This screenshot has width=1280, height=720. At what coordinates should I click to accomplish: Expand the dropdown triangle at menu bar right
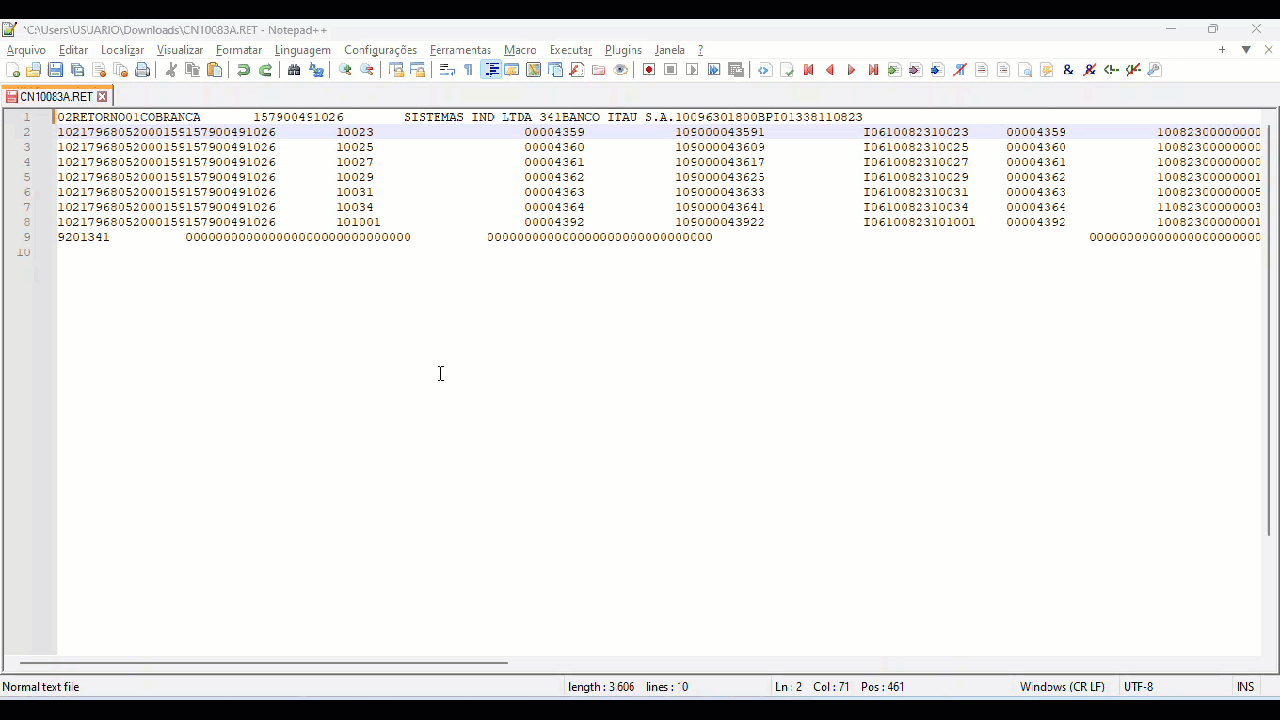point(1246,50)
